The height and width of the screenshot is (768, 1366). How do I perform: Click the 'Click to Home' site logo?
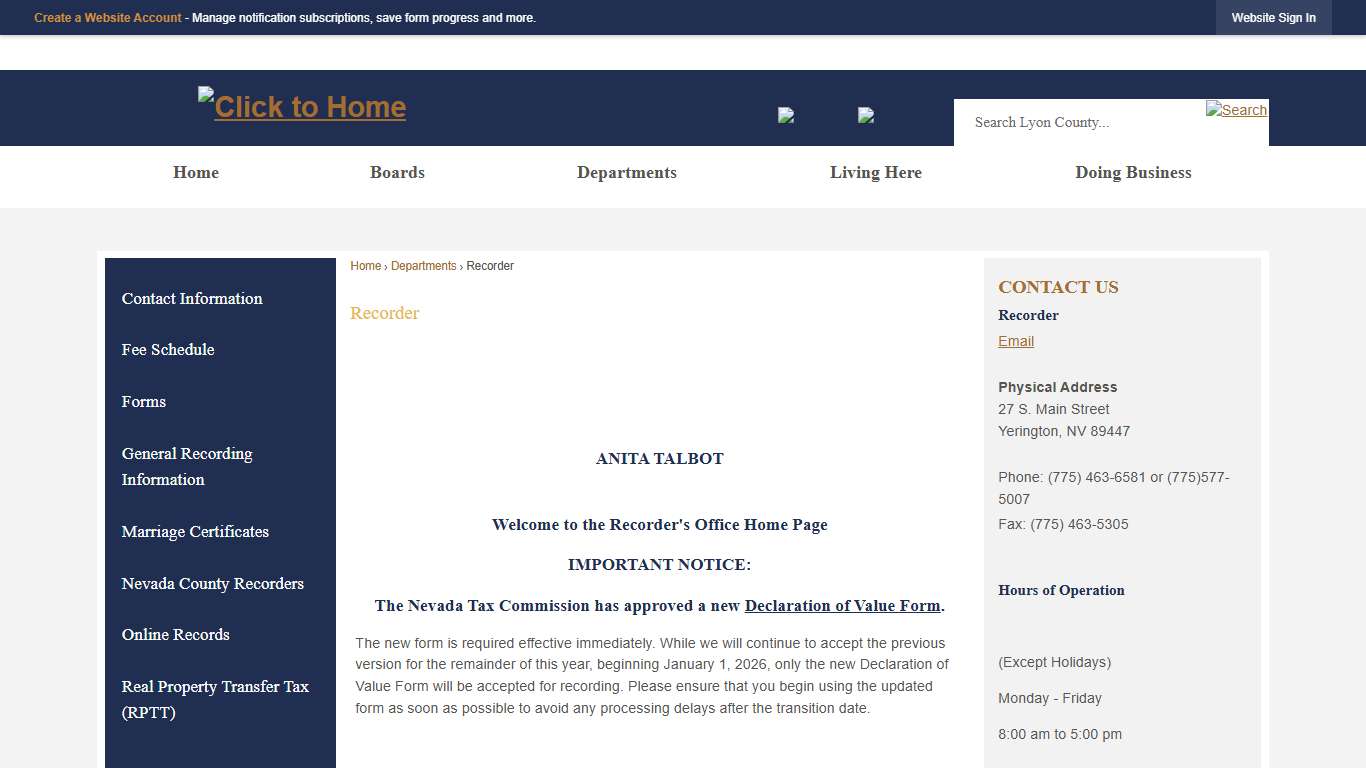point(301,106)
